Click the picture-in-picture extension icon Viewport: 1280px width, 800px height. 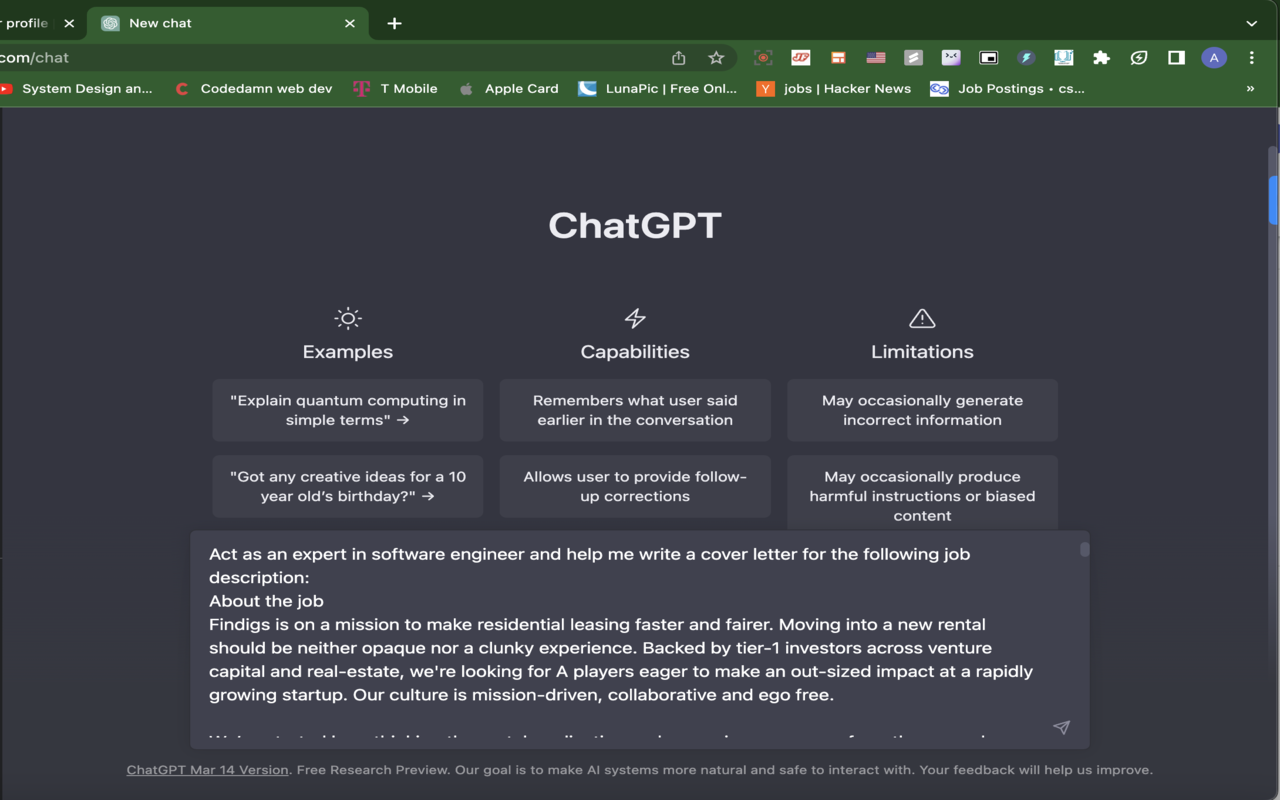click(x=988, y=57)
